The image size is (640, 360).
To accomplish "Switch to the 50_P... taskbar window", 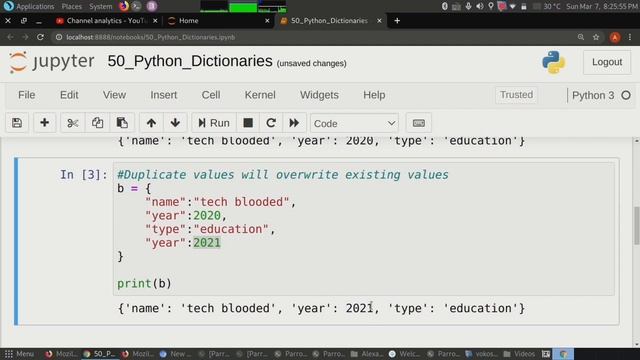I will pyautogui.click(x=99, y=354).
